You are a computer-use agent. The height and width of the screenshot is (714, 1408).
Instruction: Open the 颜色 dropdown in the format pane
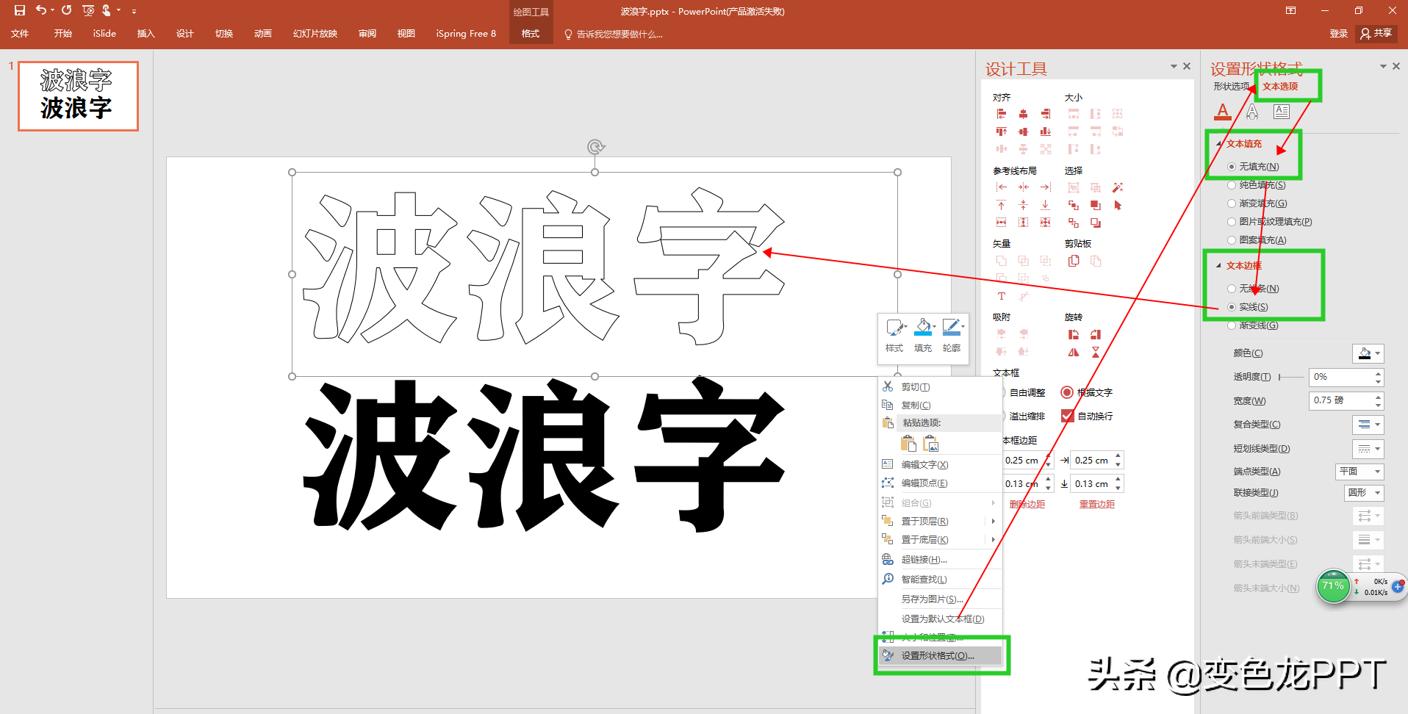[x=1368, y=353]
